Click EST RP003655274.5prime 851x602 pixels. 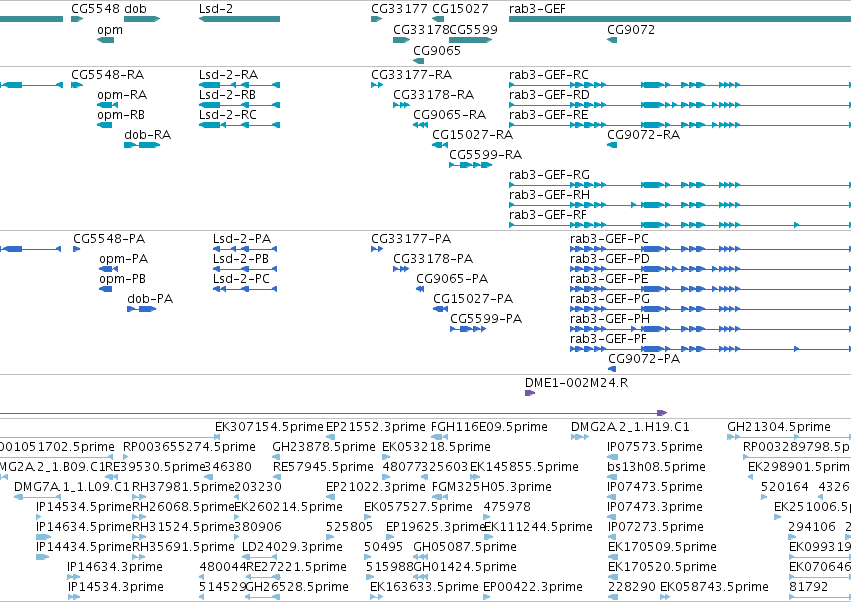click(189, 447)
